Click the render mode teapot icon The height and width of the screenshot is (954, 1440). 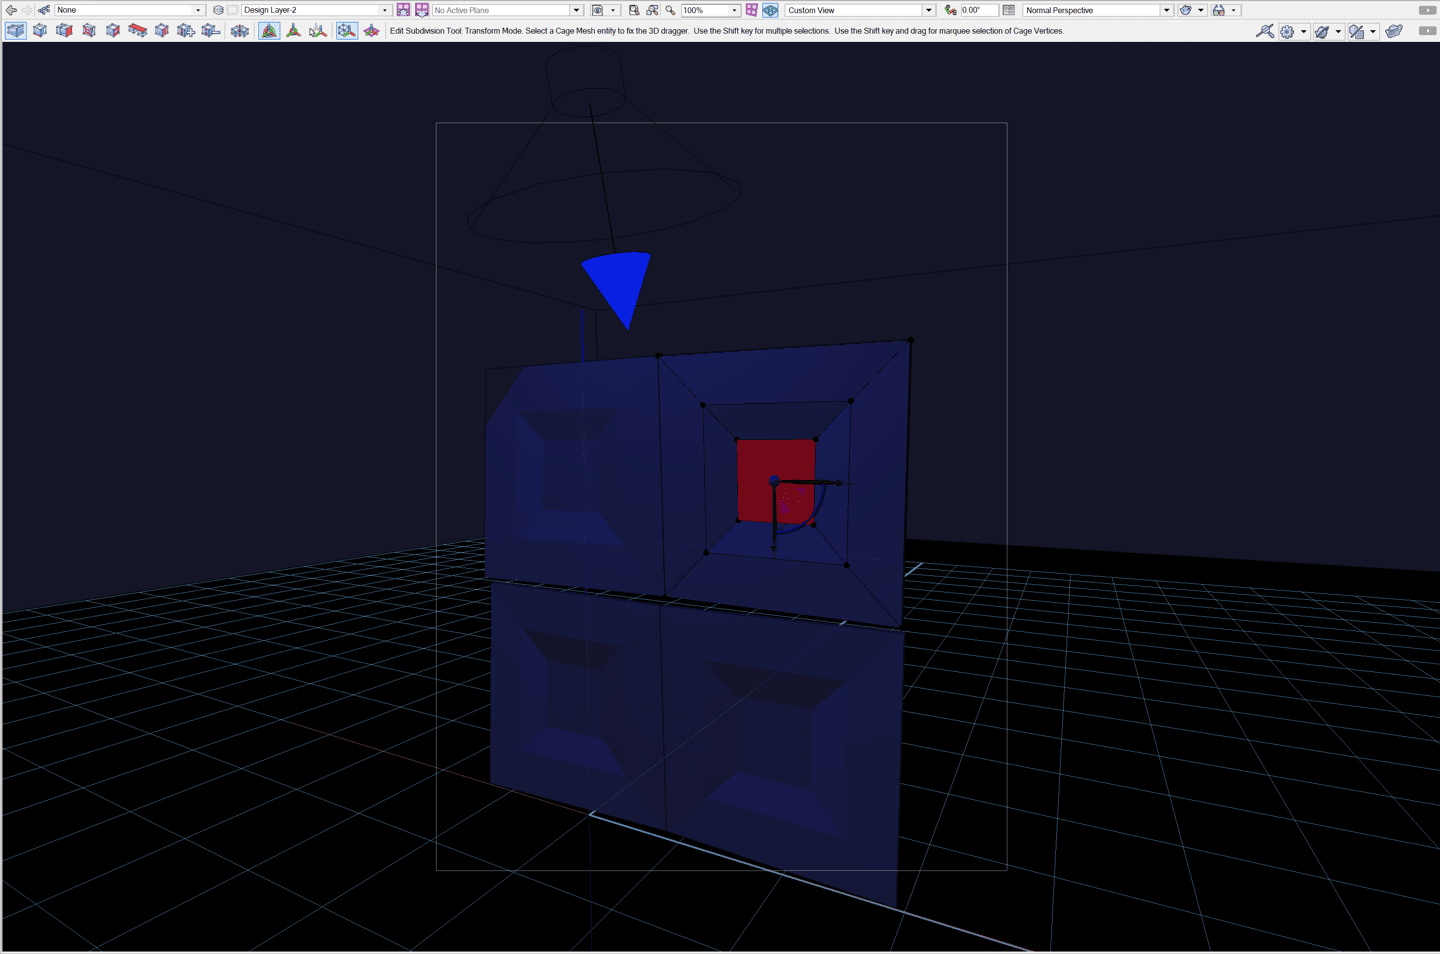pyautogui.click(x=1185, y=10)
